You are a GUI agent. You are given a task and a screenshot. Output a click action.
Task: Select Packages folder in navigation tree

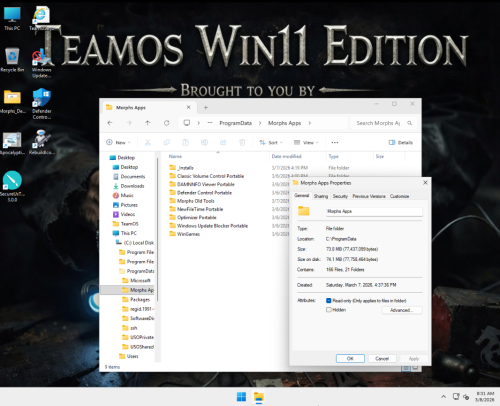(x=136, y=299)
